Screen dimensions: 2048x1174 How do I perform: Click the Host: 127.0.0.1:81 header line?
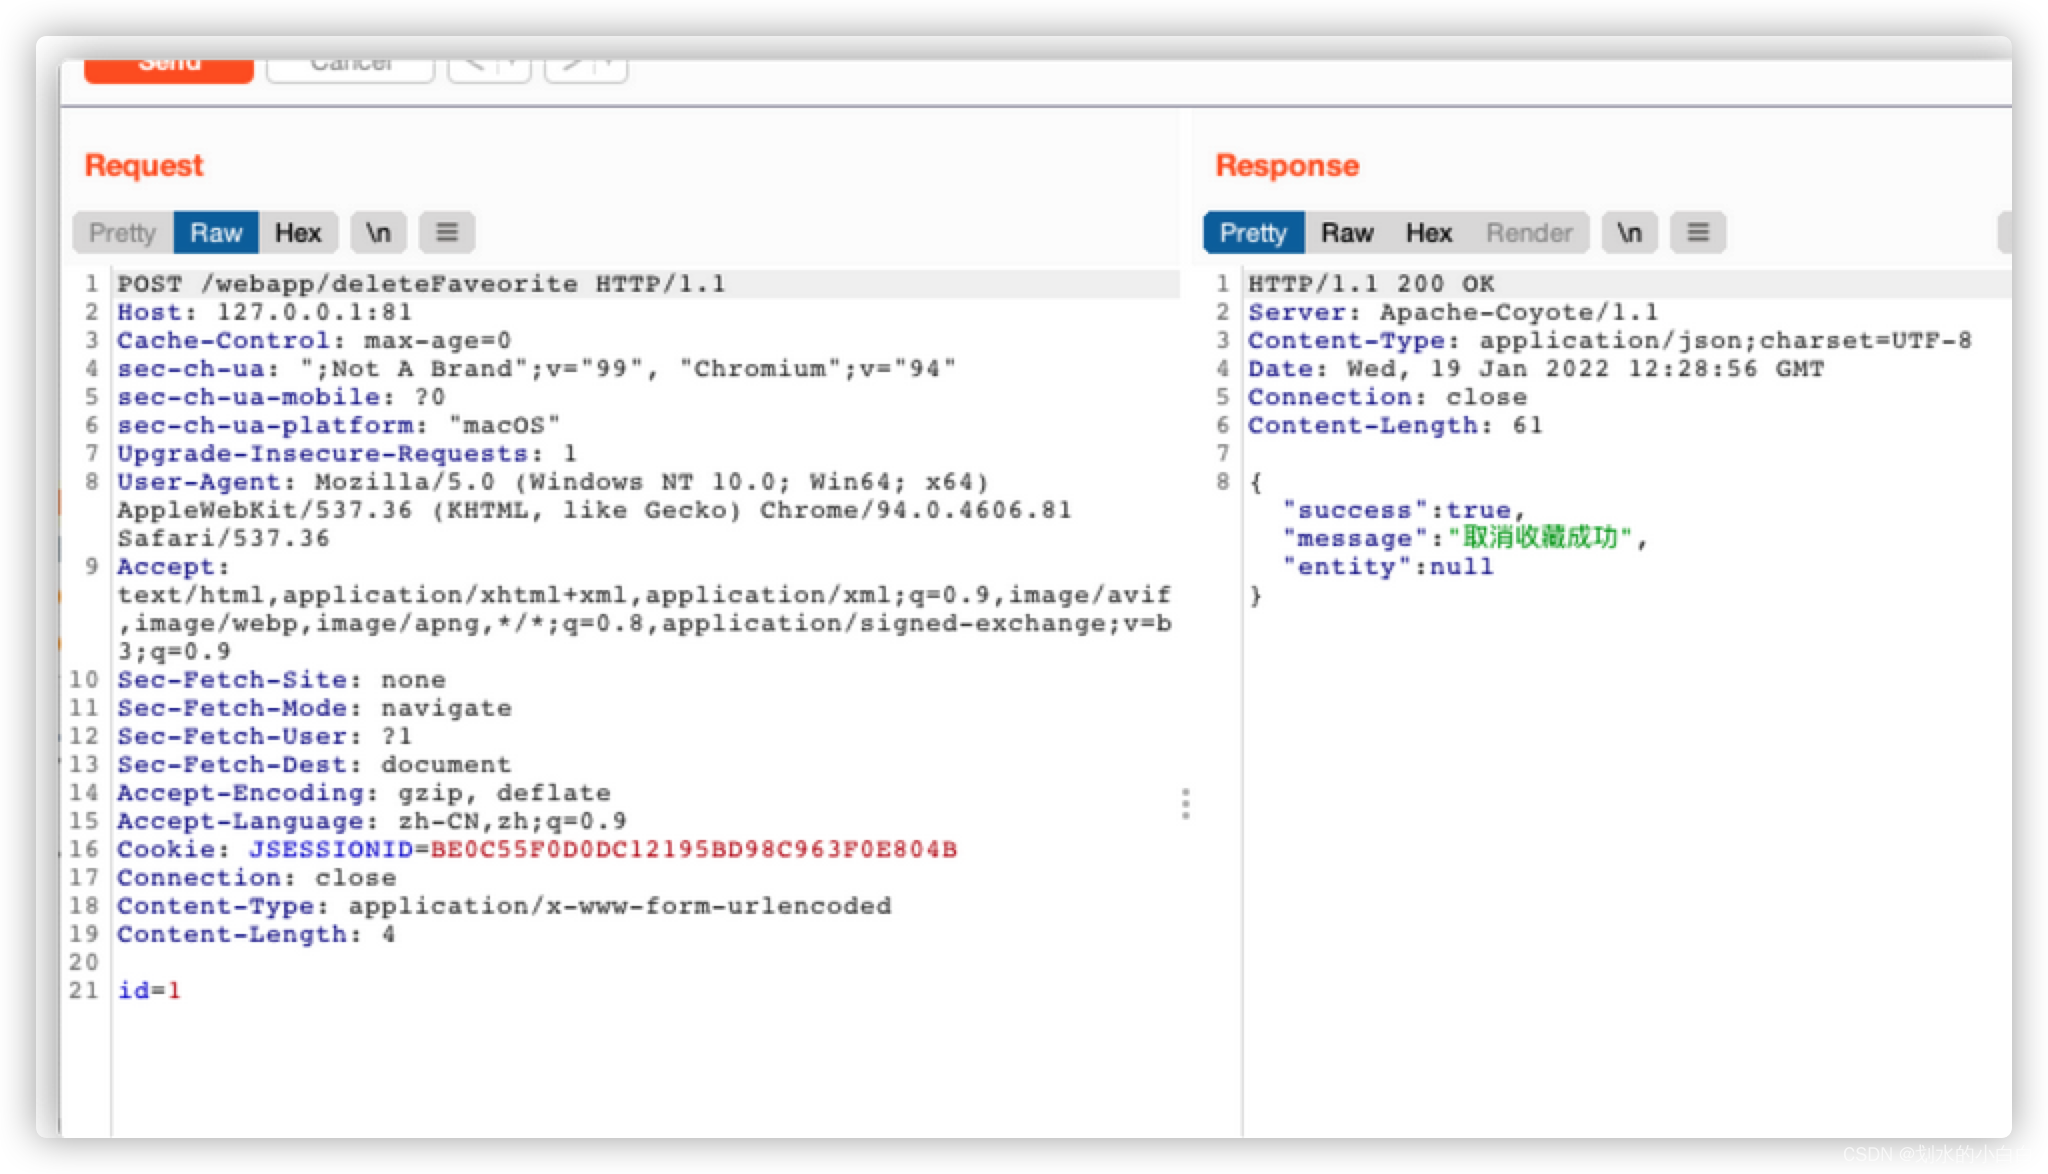265,312
